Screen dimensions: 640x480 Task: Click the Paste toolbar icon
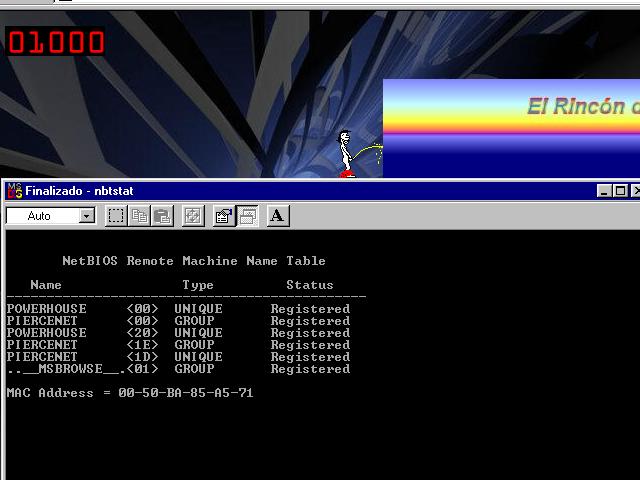point(162,216)
